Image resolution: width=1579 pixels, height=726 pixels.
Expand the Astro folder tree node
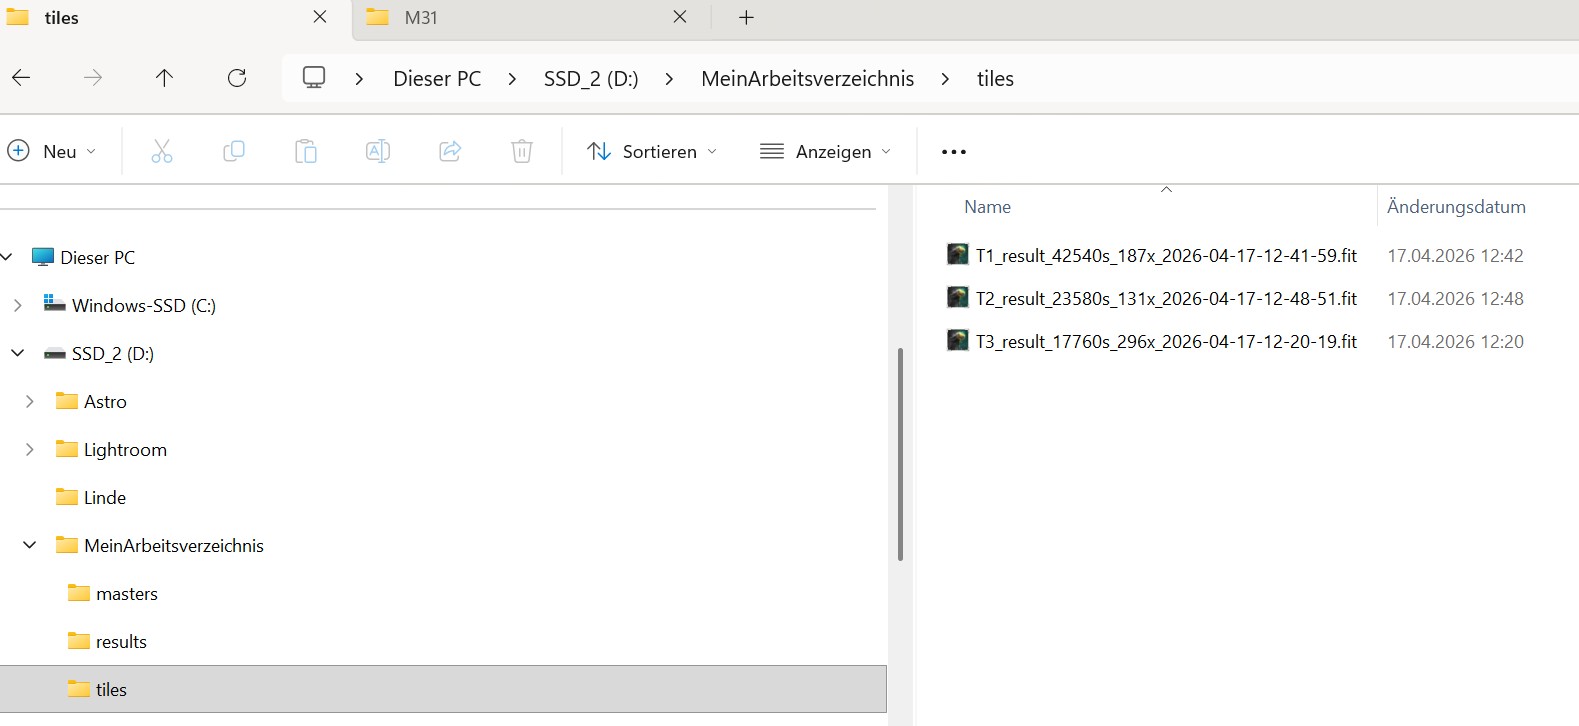click(30, 401)
